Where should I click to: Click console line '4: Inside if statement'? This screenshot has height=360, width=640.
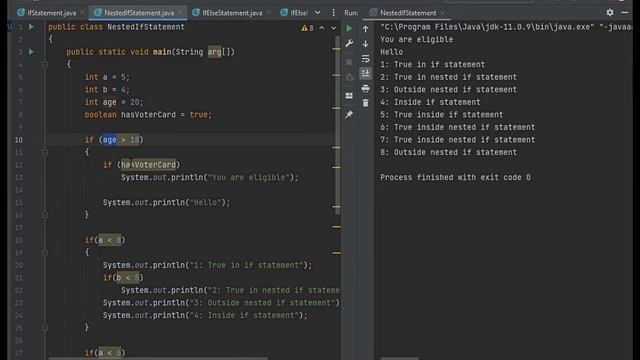430,102
